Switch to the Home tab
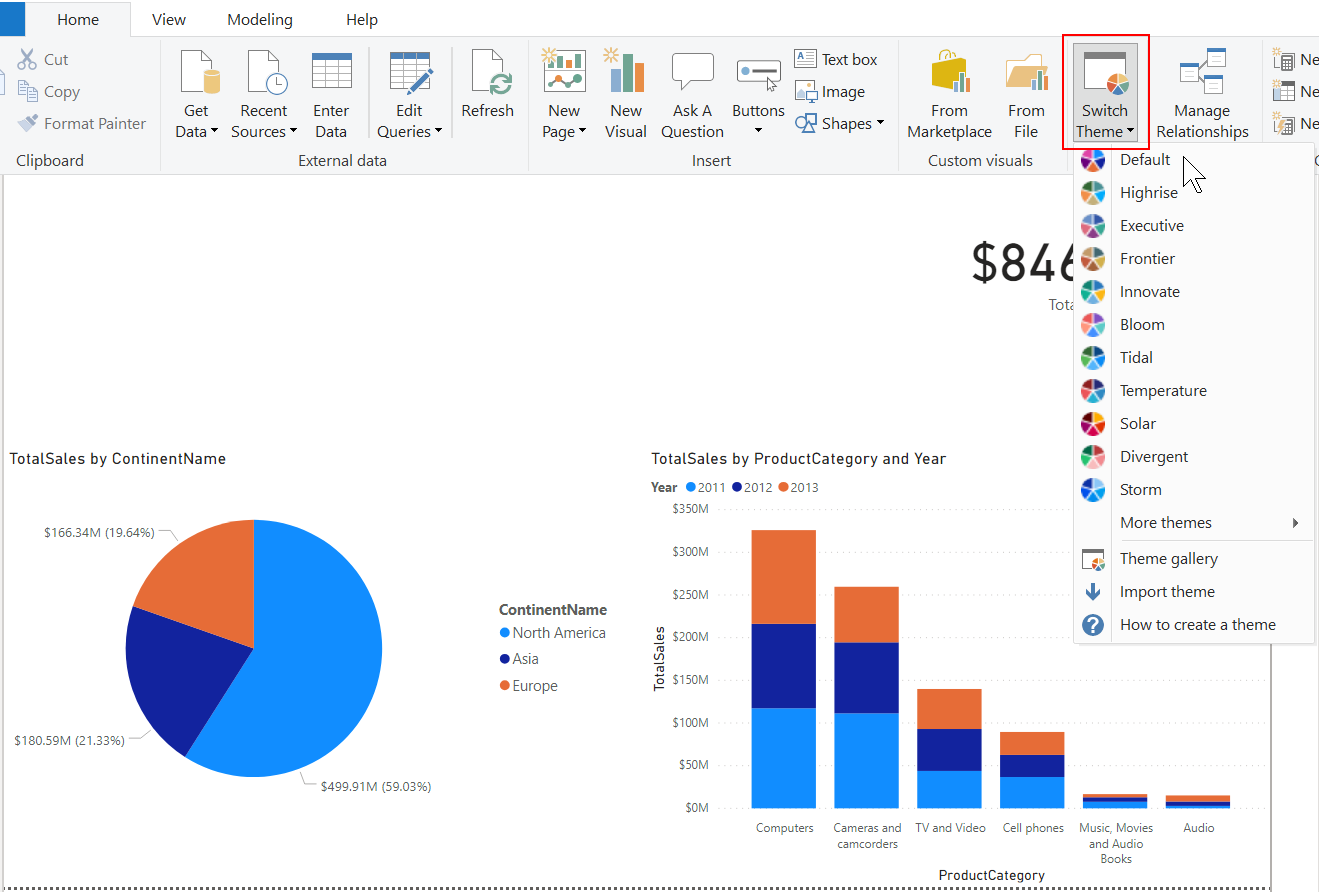The image size is (1319, 892). click(x=78, y=20)
